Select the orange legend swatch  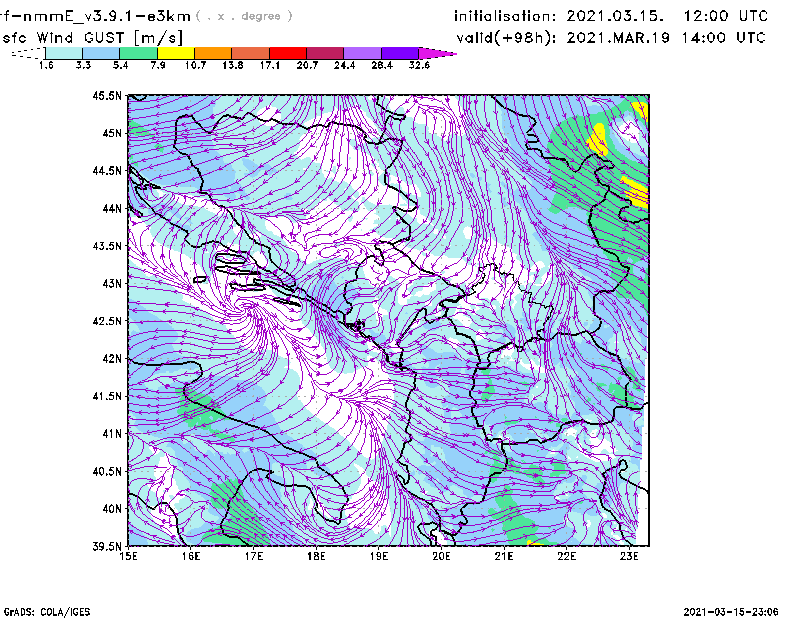(213, 53)
